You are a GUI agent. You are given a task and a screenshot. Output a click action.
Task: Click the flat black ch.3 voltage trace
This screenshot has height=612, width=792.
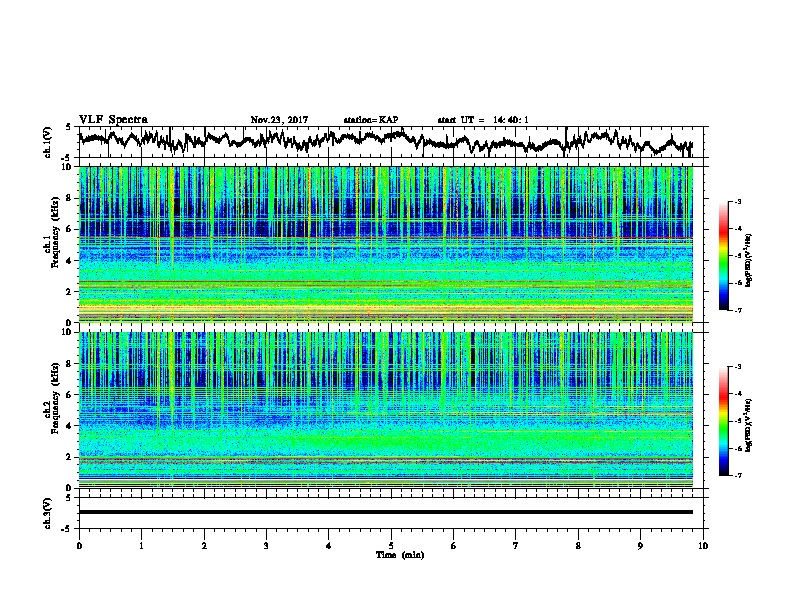tap(386, 512)
